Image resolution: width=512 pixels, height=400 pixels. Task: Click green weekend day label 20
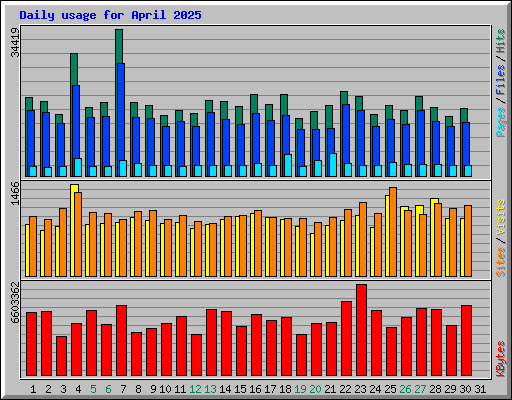click(x=315, y=389)
